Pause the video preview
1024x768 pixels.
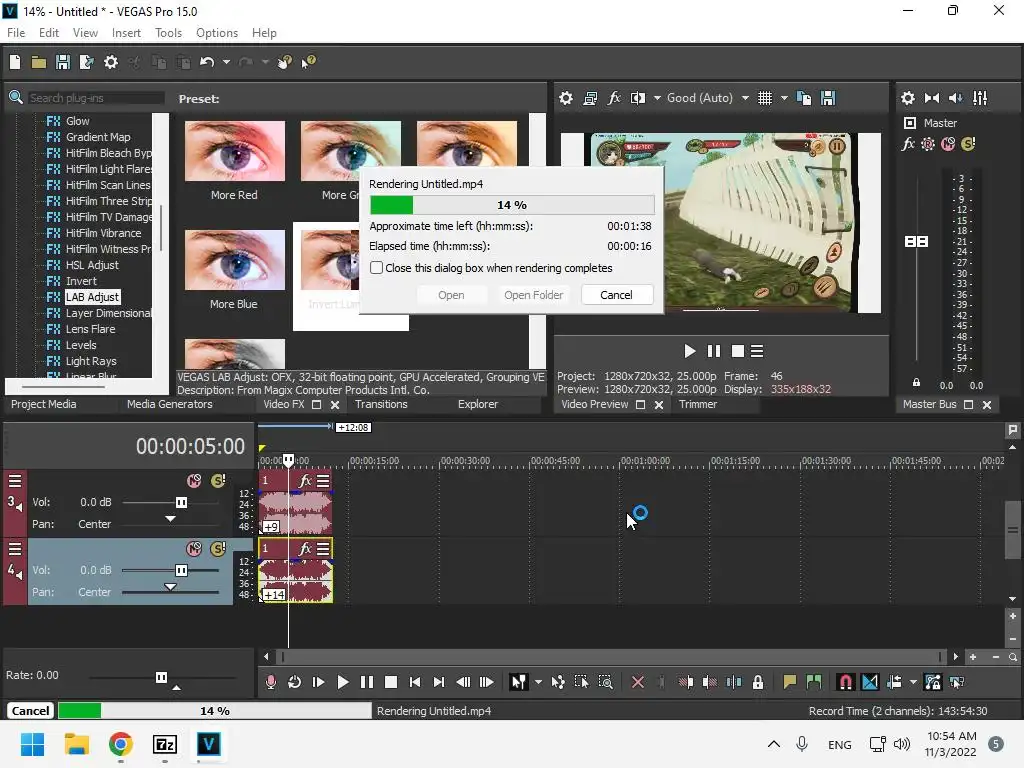(714, 351)
